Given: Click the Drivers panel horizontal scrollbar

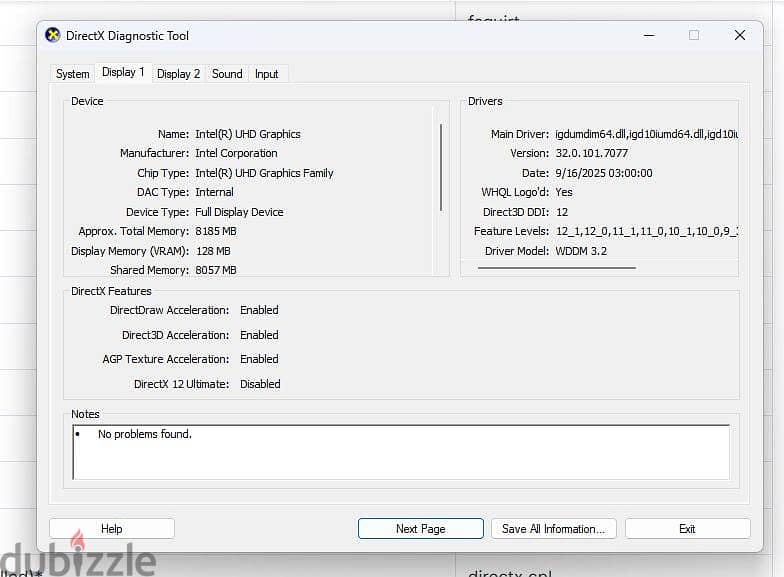Looking at the screenshot, I should point(556,268).
